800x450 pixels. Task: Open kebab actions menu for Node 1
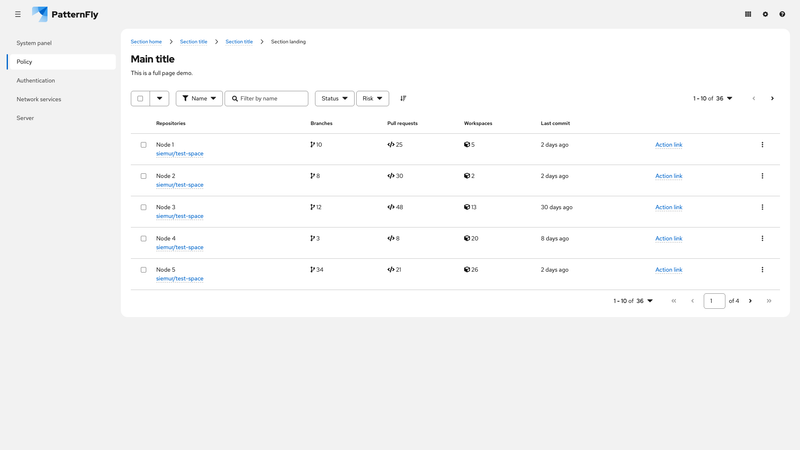762,145
